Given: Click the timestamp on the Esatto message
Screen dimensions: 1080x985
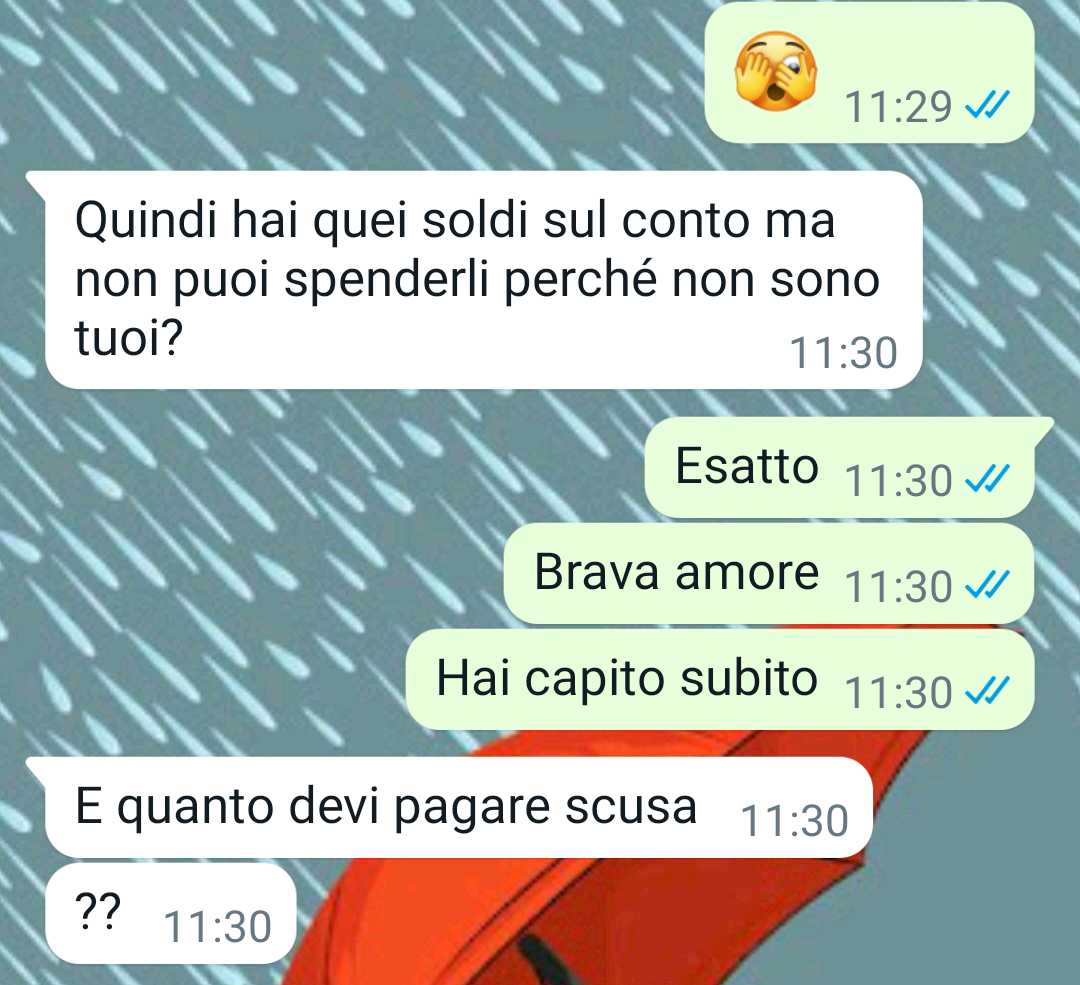Looking at the screenshot, I should point(898,480).
